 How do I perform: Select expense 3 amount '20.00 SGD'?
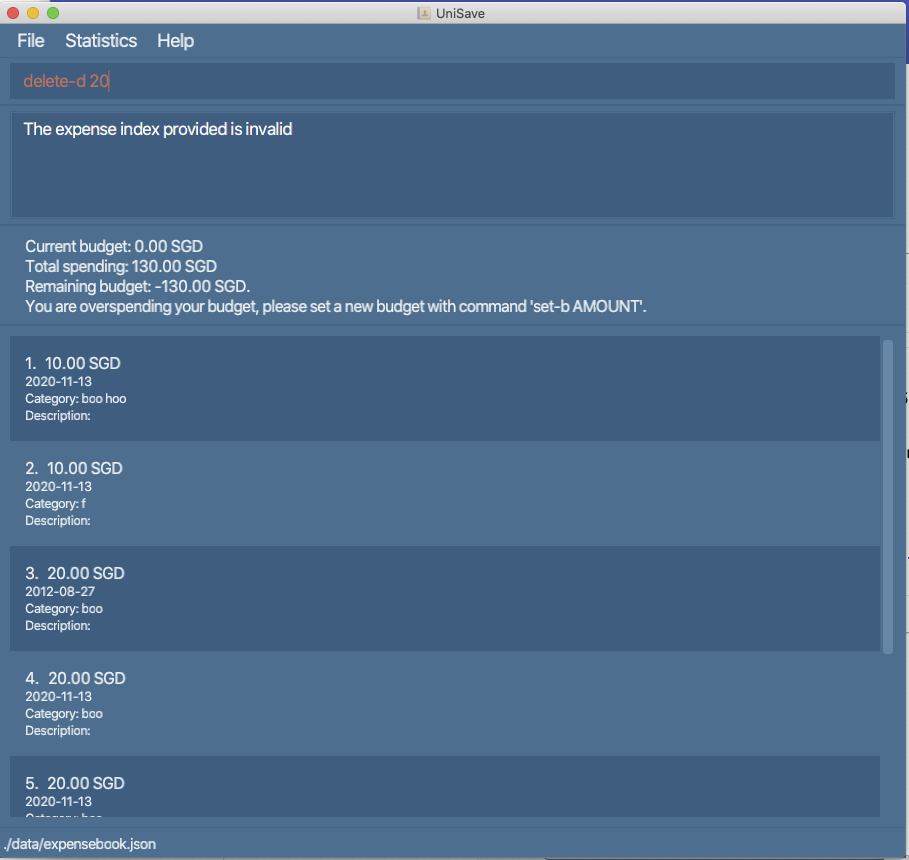(x=86, y=573)
